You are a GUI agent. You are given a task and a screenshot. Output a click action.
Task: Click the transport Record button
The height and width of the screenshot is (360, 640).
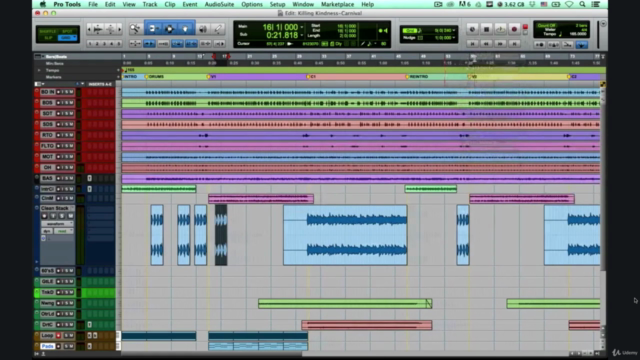point(514,29)
